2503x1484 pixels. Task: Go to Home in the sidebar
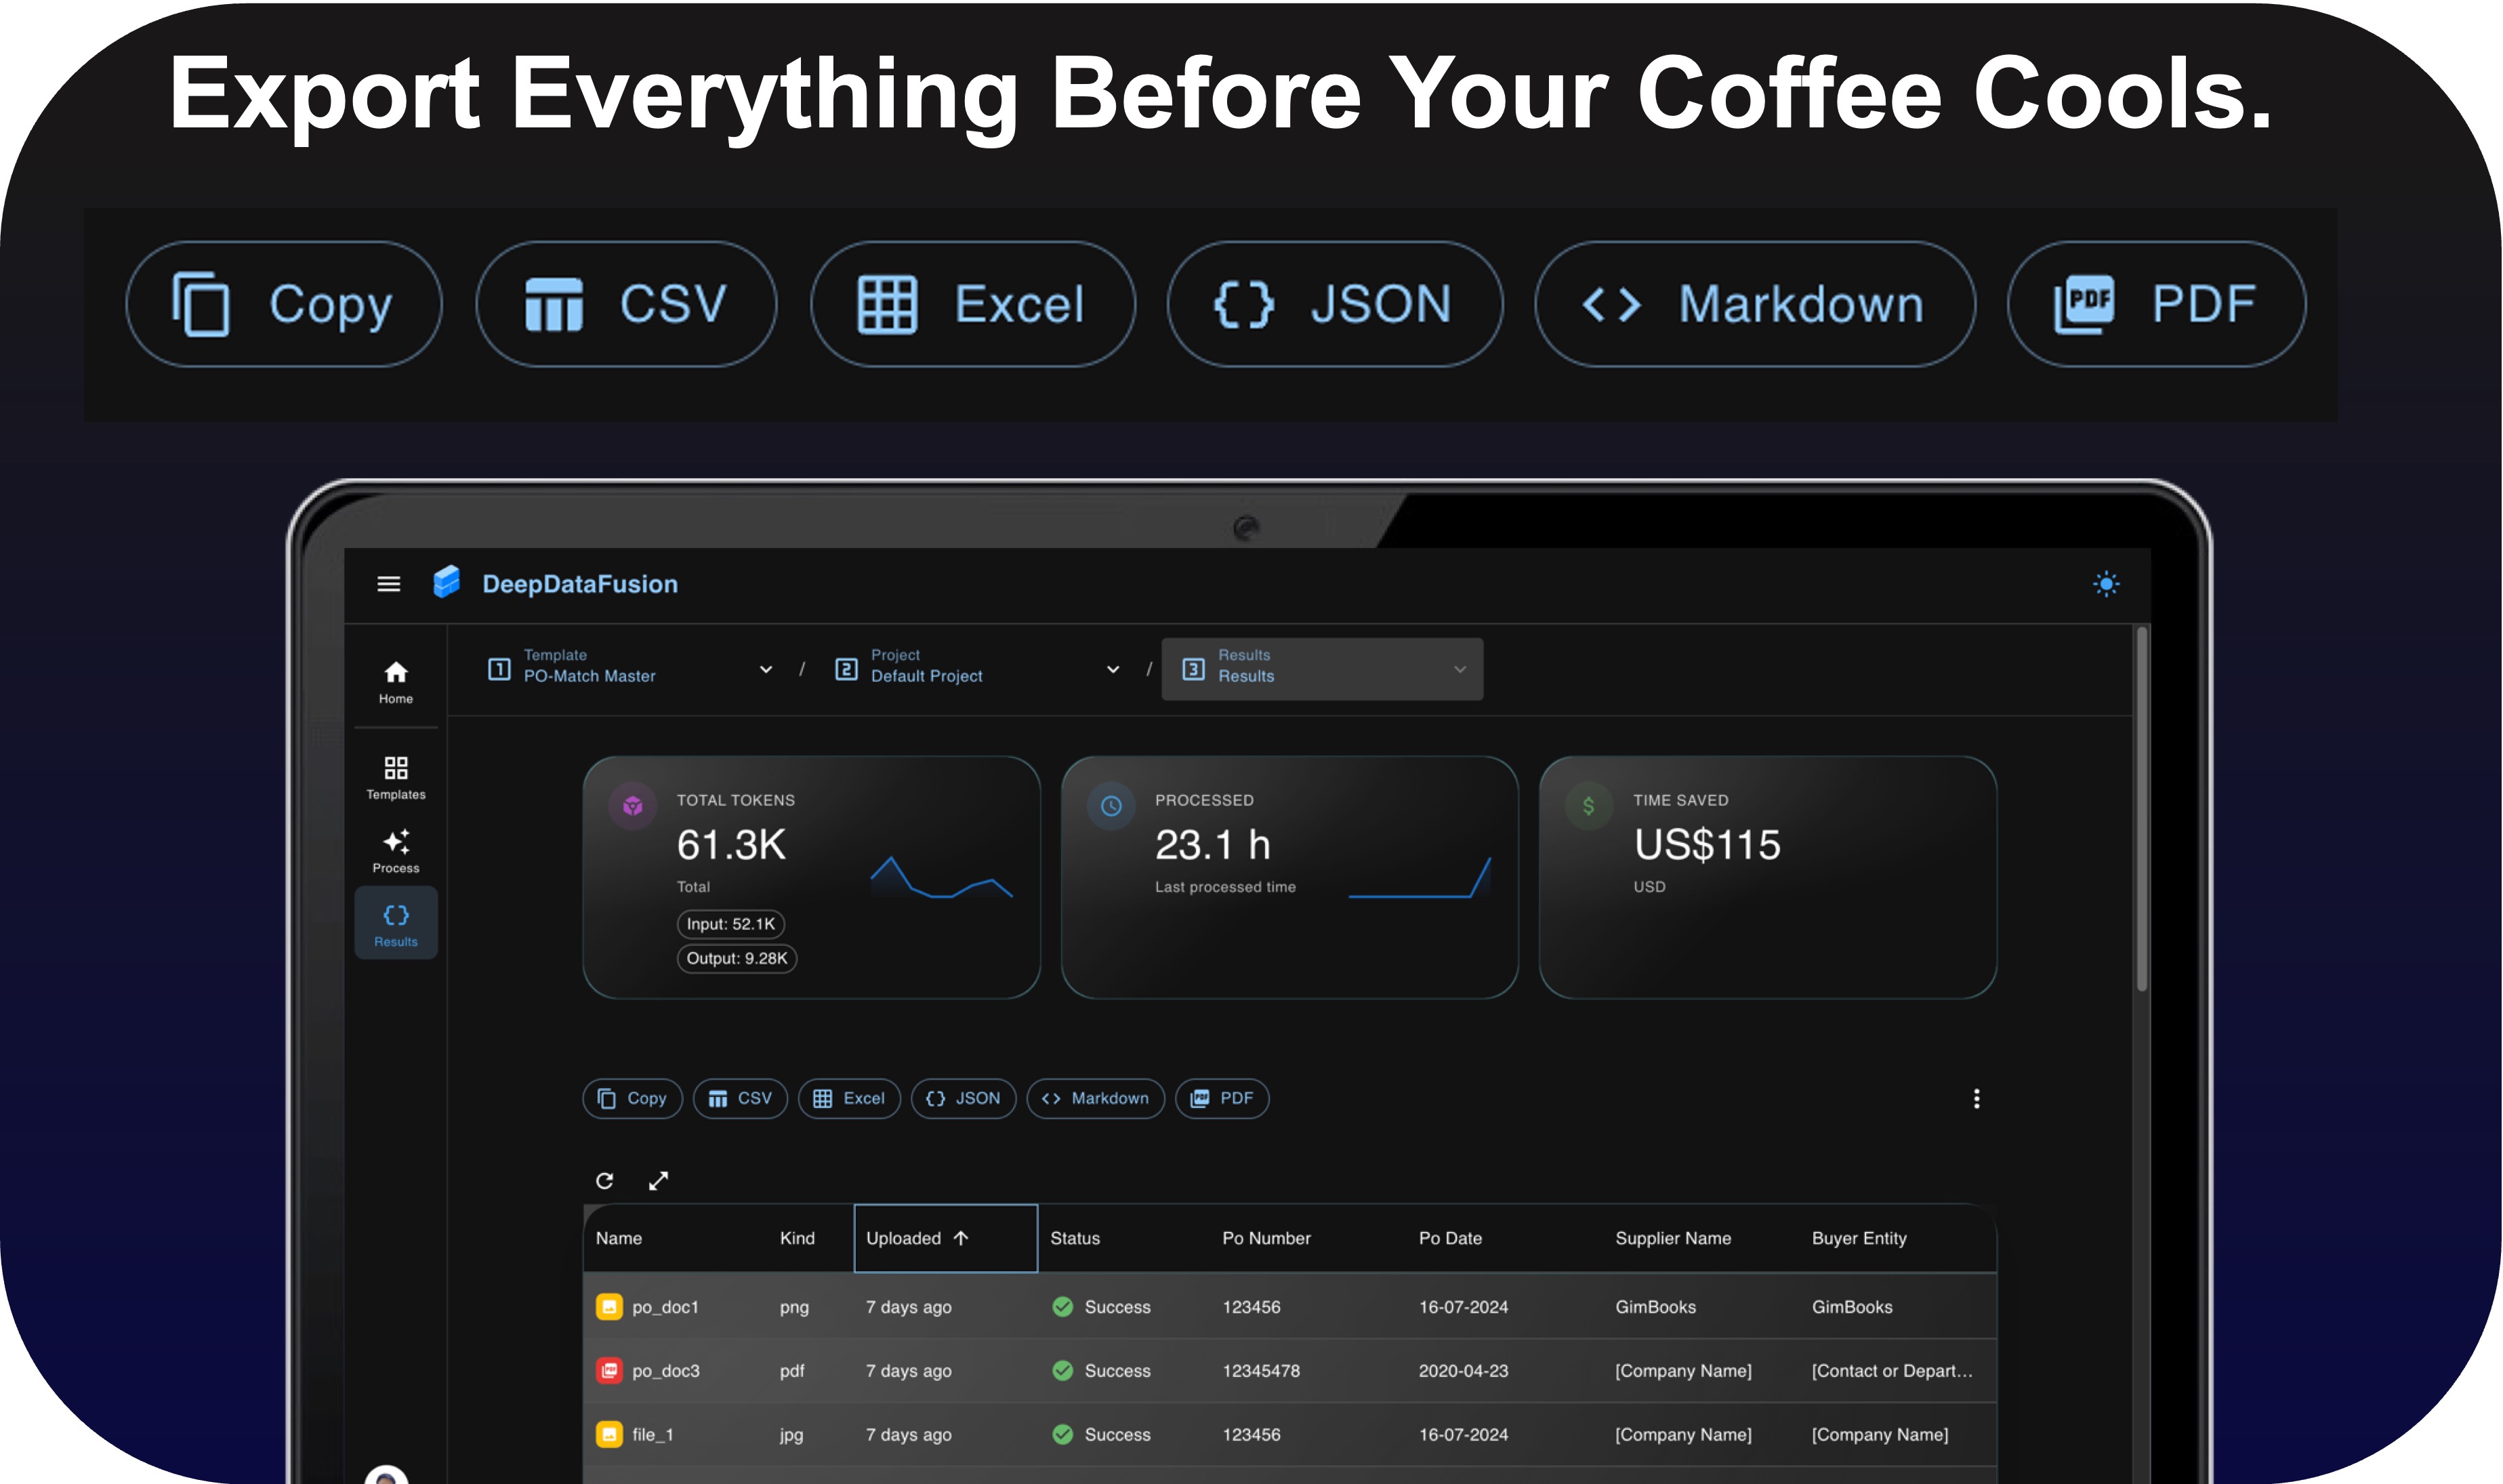tap(395, 681)
